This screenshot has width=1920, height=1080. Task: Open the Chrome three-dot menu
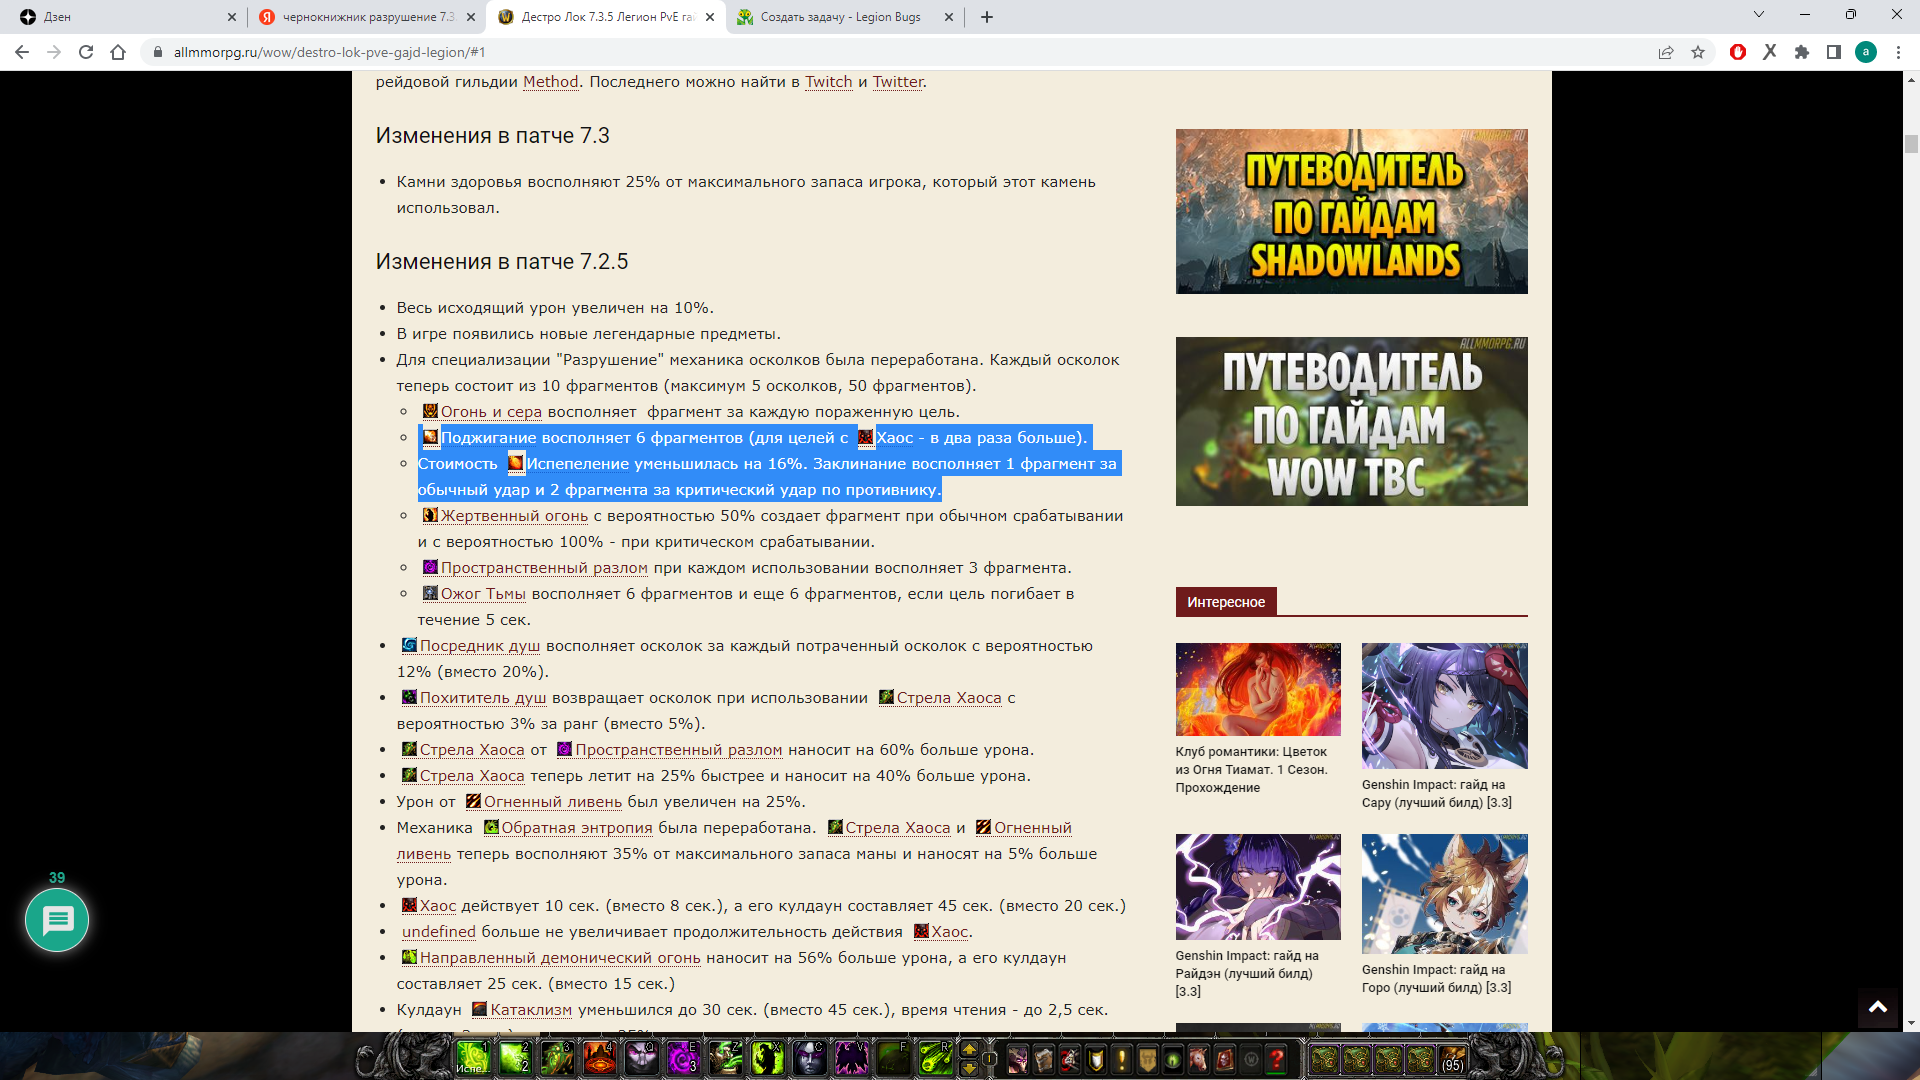(1898, 52)
